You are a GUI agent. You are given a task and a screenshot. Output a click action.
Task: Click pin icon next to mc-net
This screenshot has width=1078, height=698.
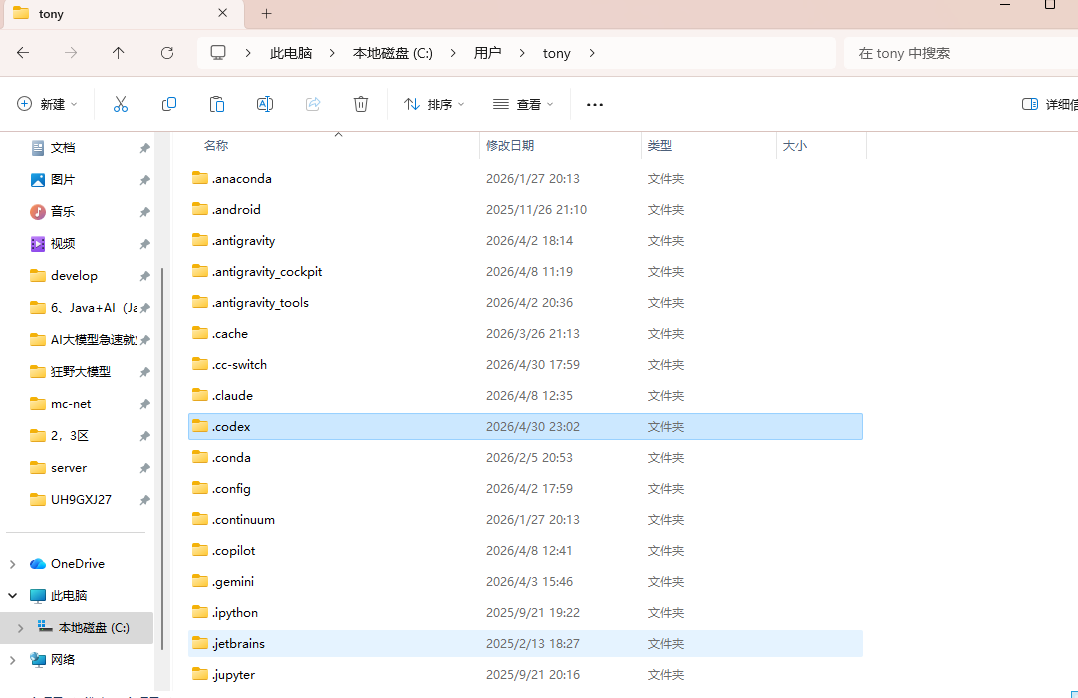[x=144, y=404]
